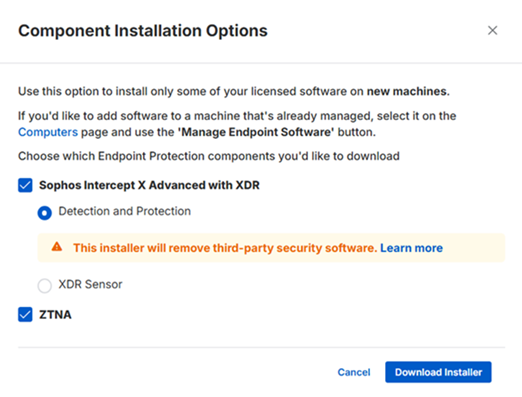The image size is (522, 397).
Task: Click the 'Choose which Endpoint Protection components' line
Action: coord(209,156)
